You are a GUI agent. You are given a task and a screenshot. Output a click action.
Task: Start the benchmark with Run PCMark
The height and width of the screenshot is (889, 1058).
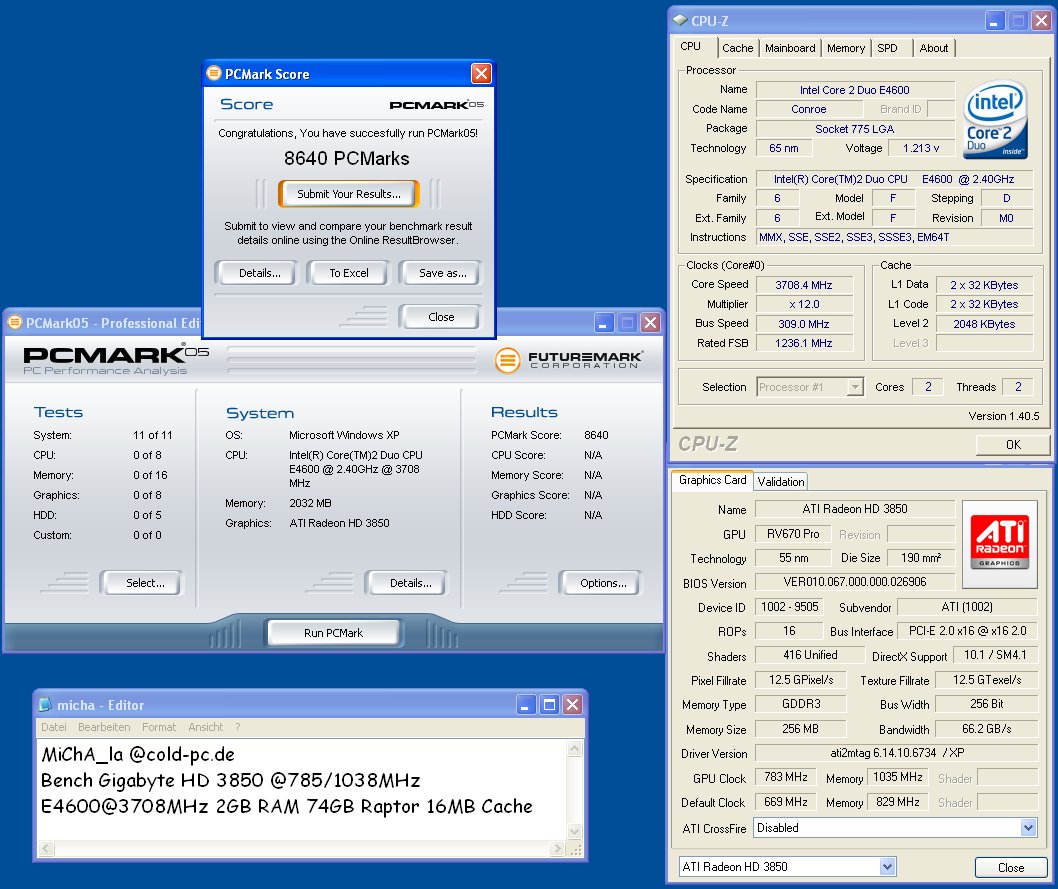[333, 633]
